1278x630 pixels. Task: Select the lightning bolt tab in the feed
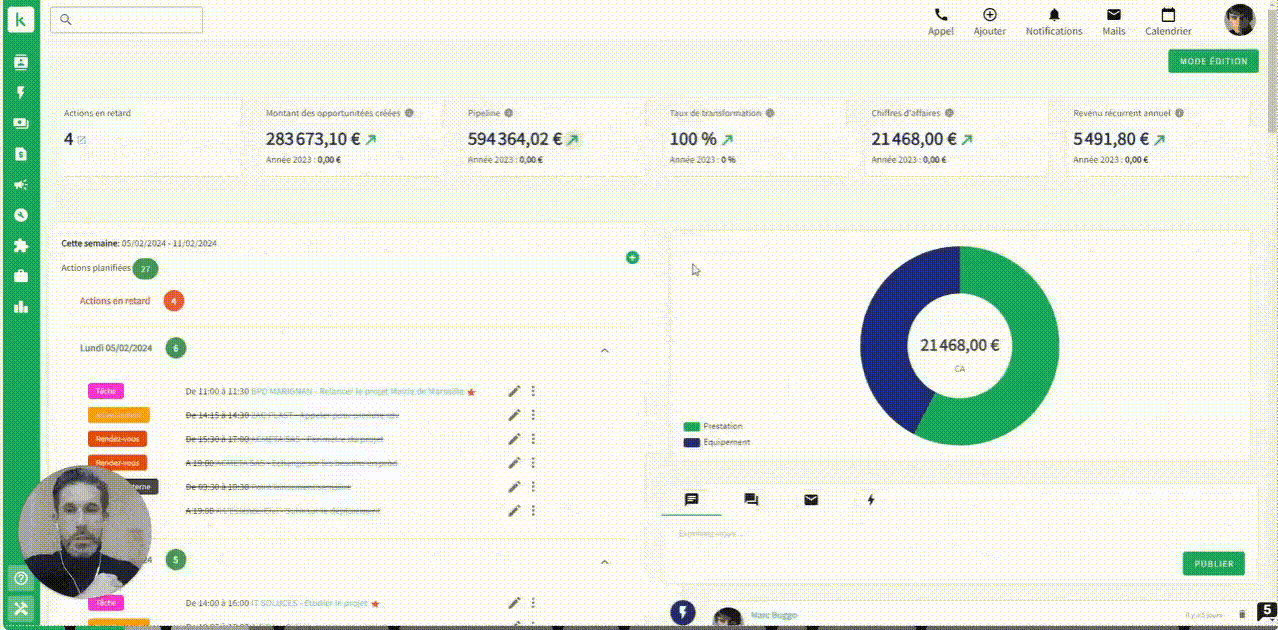click(871, 500)
